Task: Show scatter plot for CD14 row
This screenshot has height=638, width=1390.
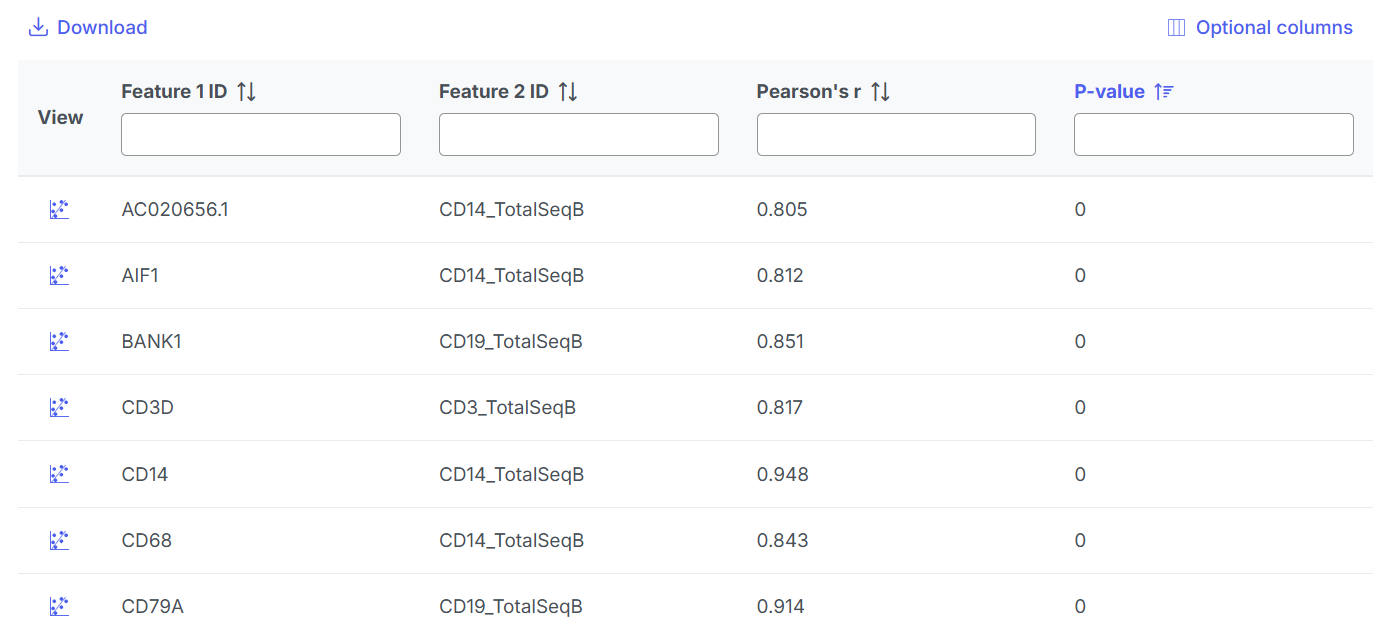Action: (59, 474)
